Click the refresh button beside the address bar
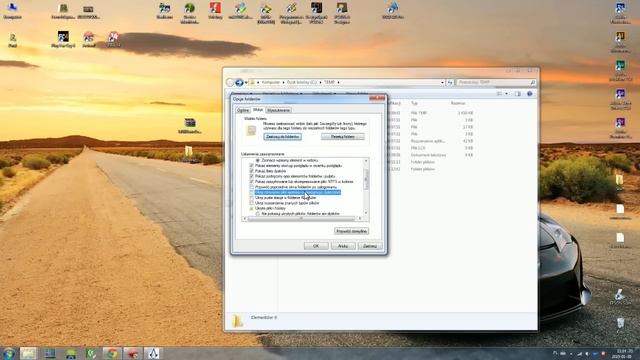 point(450,82)
